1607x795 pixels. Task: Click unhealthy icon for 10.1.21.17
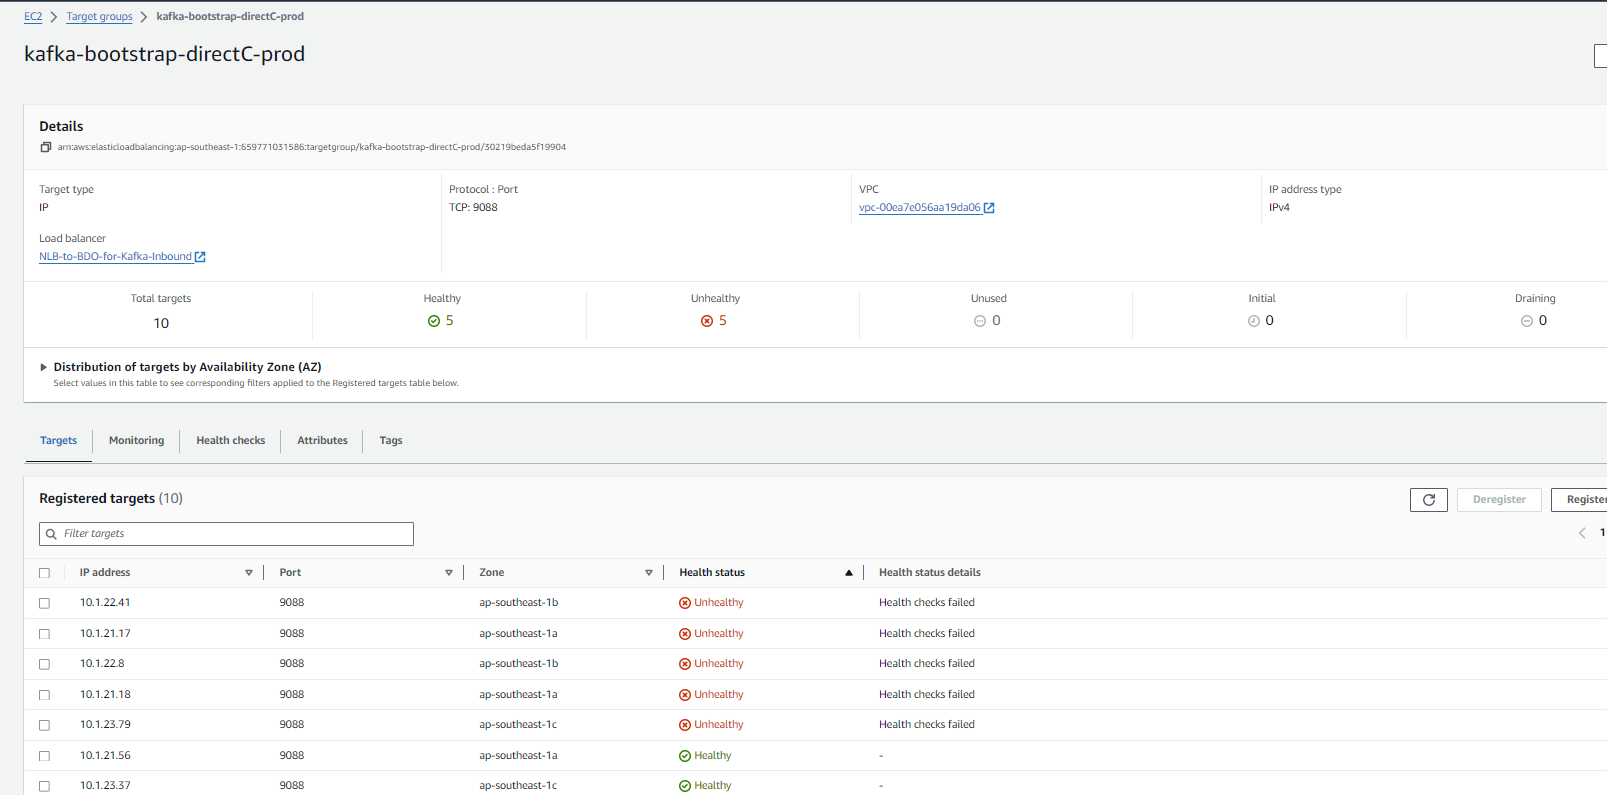coord(685,634)
